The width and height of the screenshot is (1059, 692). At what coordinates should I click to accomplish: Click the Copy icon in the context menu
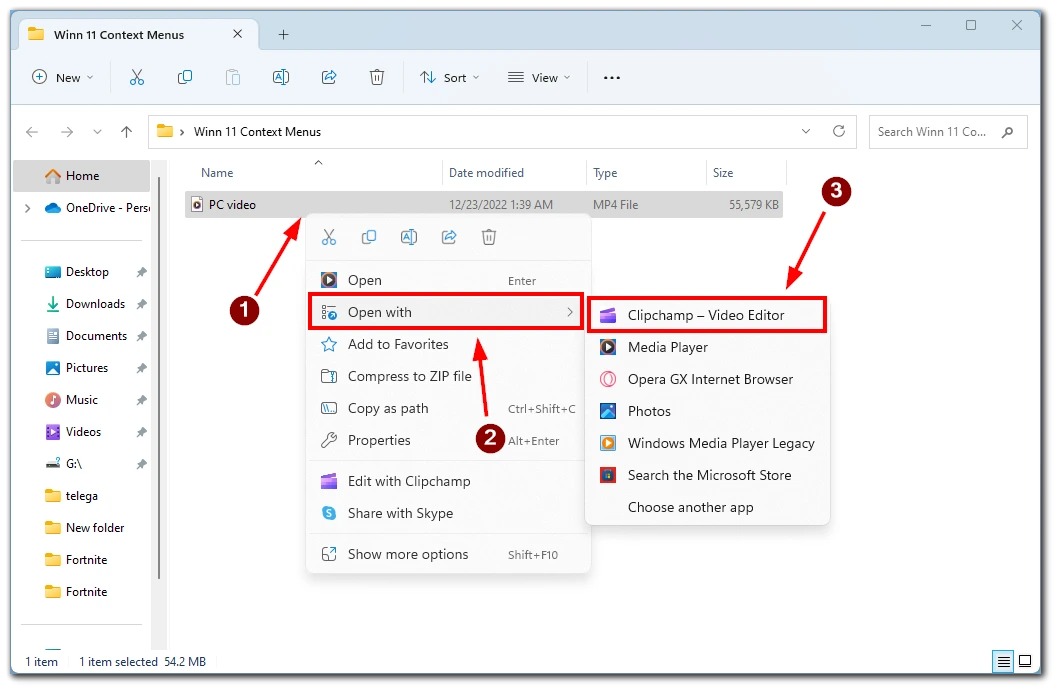pyautogui.click(x=369, y=237)
